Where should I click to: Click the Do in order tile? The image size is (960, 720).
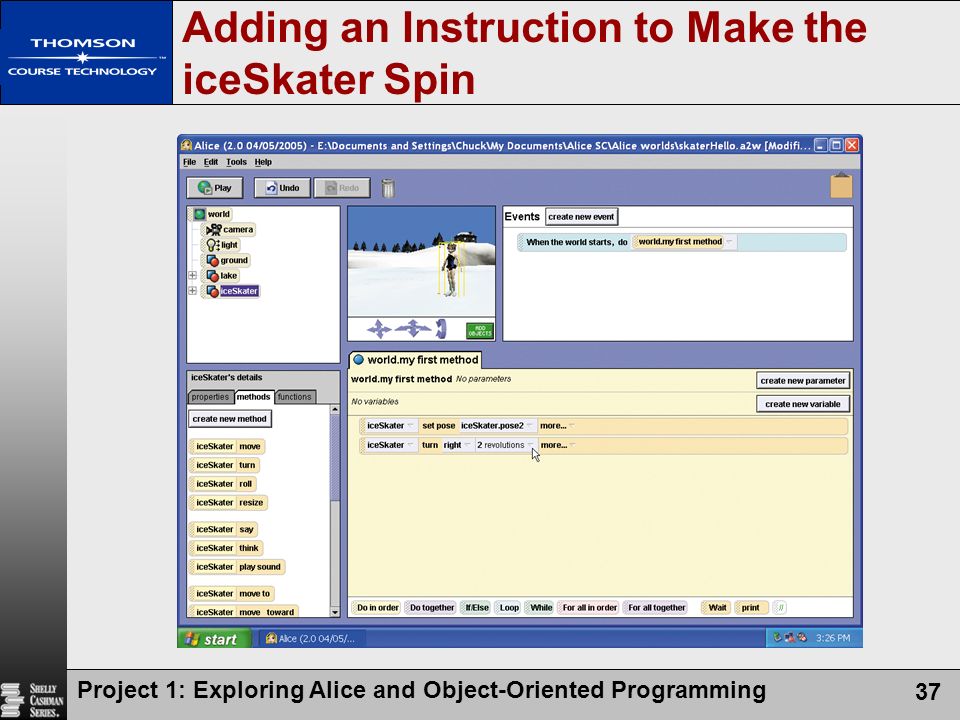point(377,607)
